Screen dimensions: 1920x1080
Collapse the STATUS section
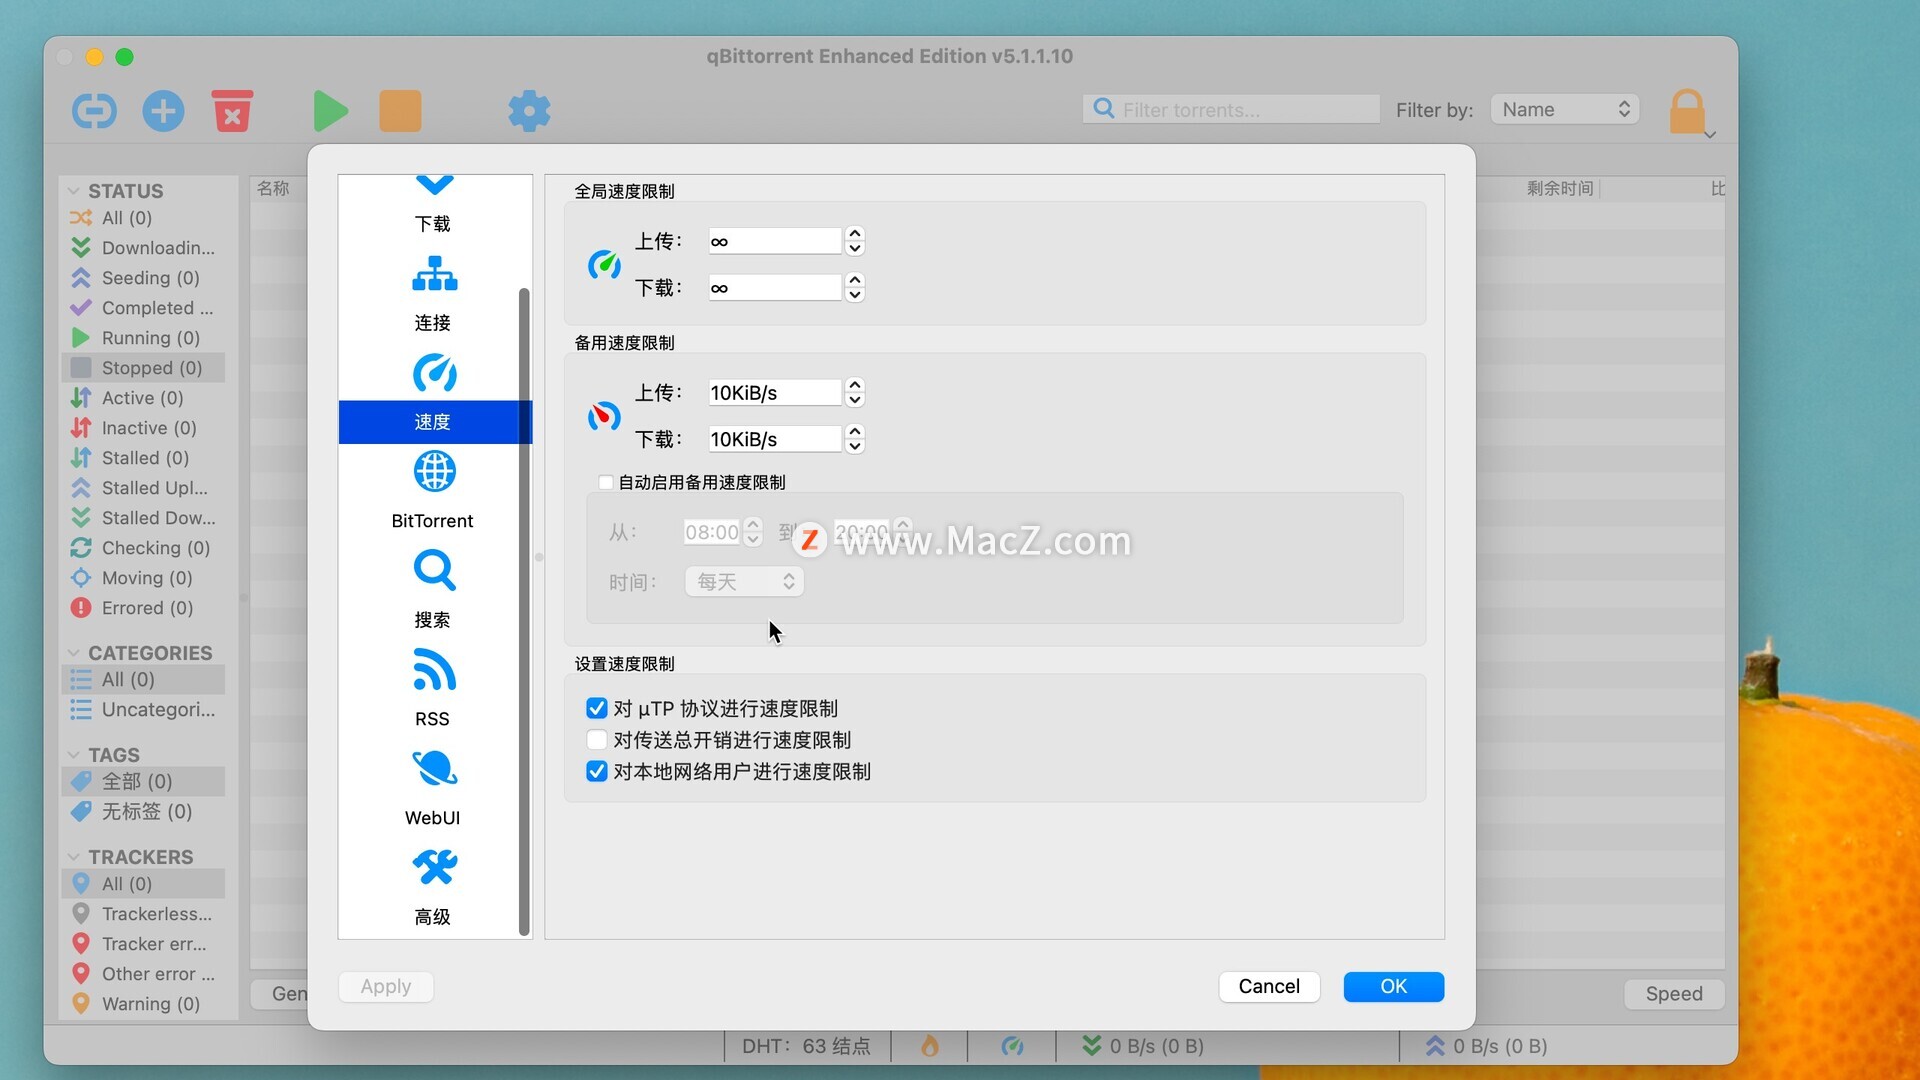[x=73, y=190]
